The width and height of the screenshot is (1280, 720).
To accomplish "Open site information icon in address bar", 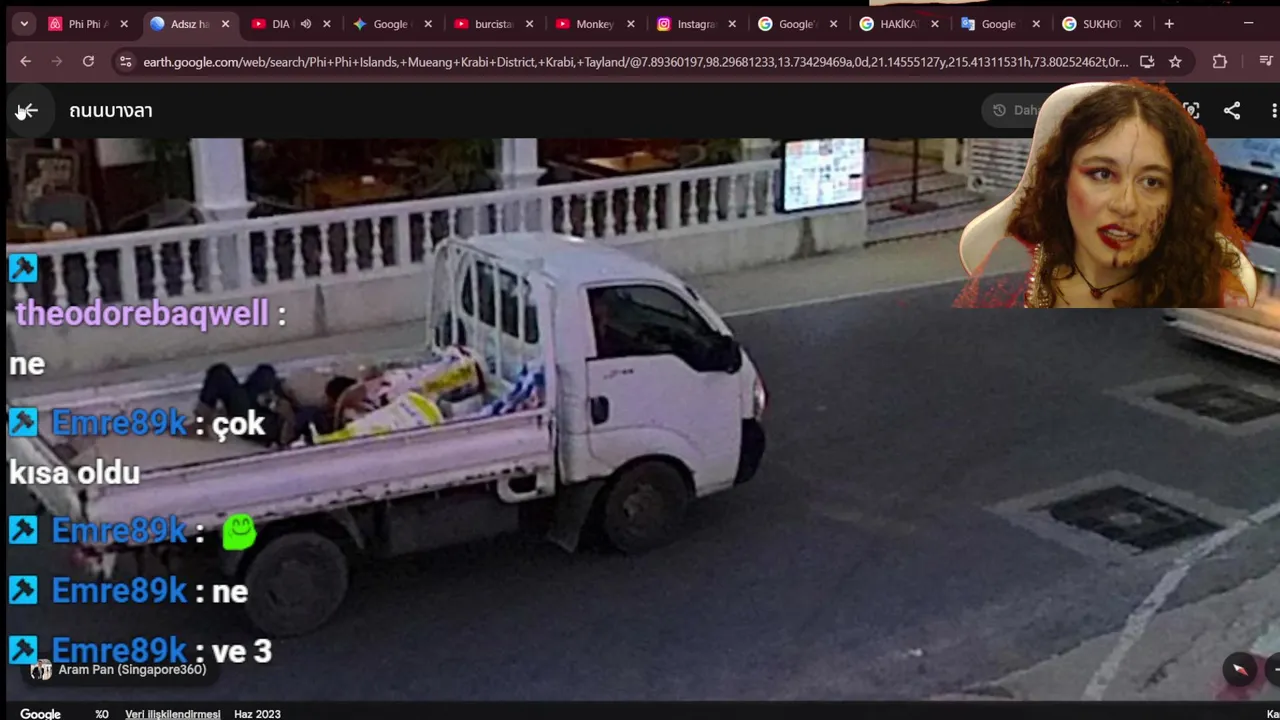I will pos(125,62).
